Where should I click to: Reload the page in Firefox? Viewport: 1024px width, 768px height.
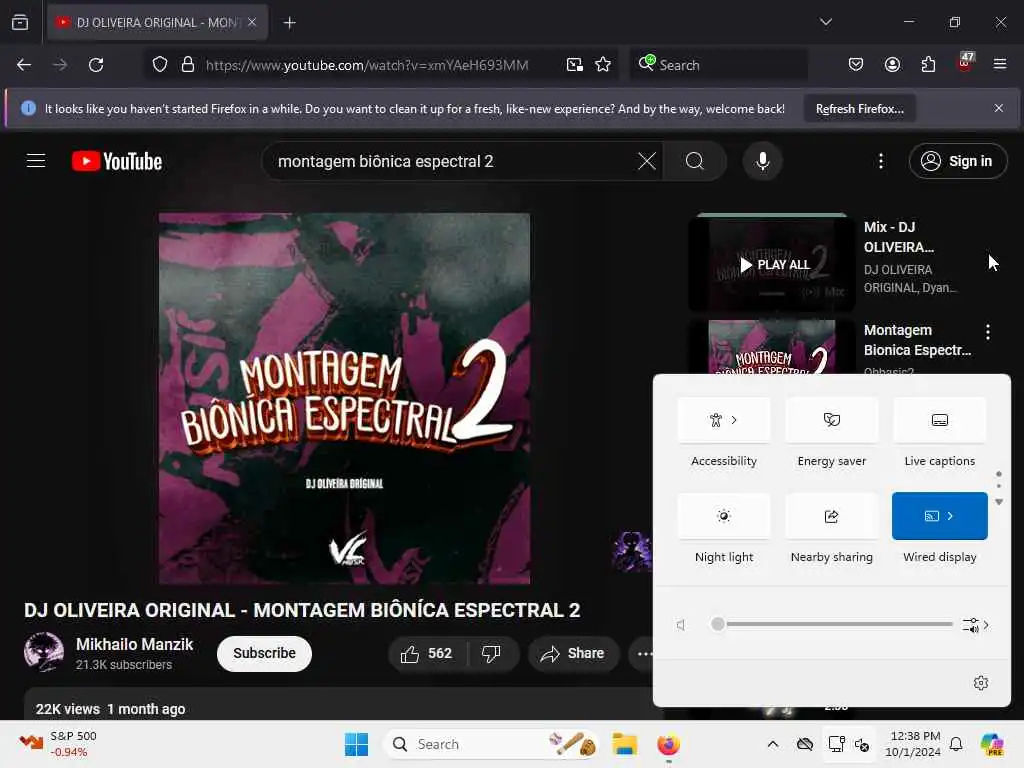[x=96, y=65]
